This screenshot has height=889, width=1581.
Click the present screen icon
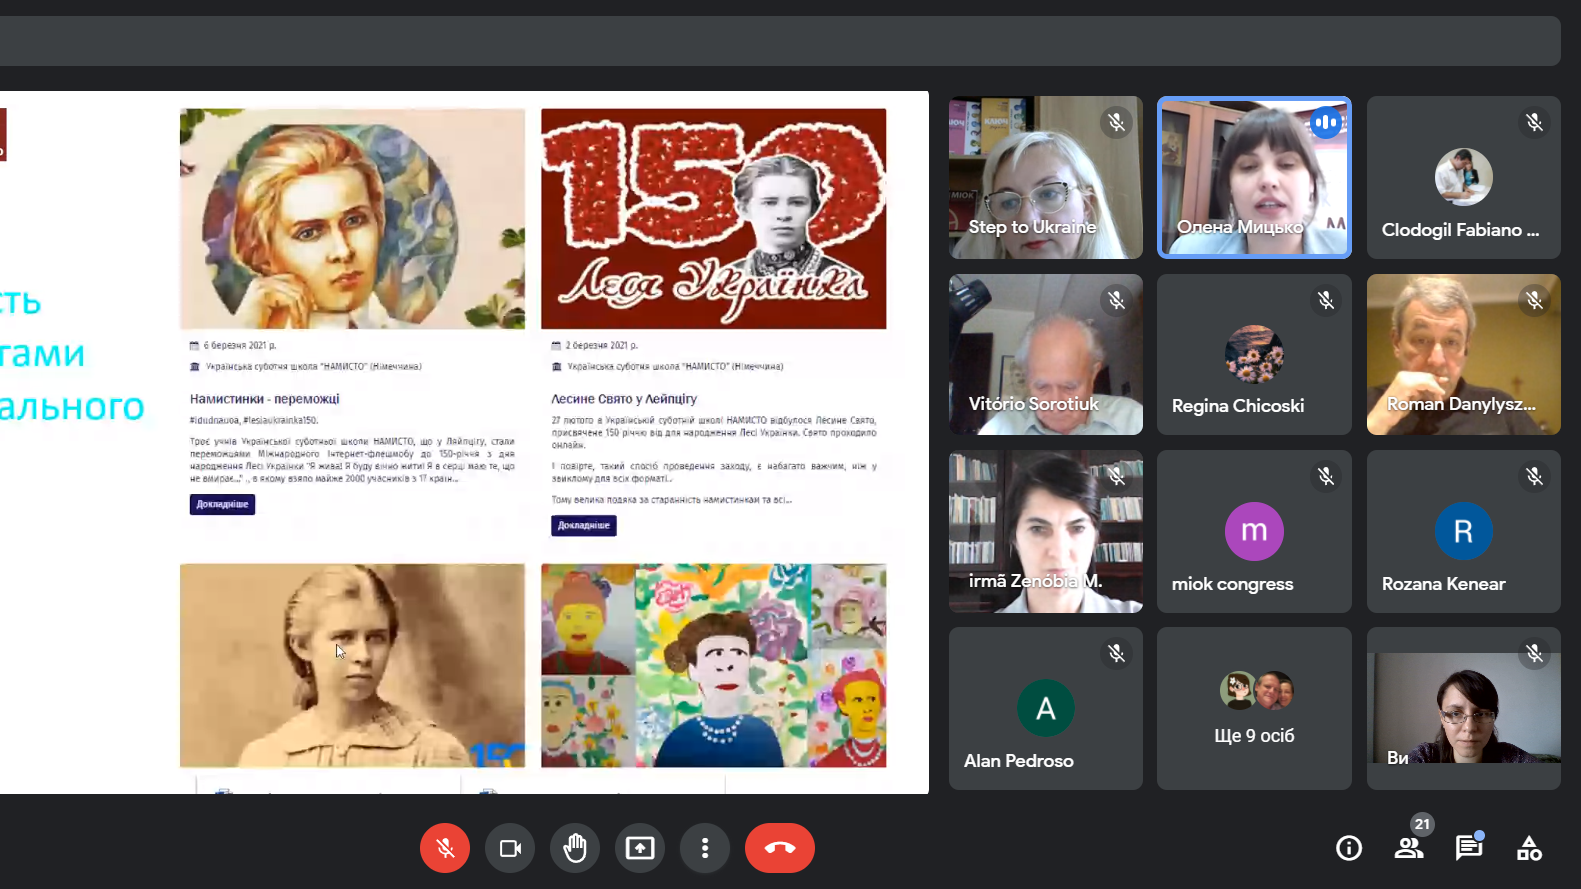[x=640, y=848]
